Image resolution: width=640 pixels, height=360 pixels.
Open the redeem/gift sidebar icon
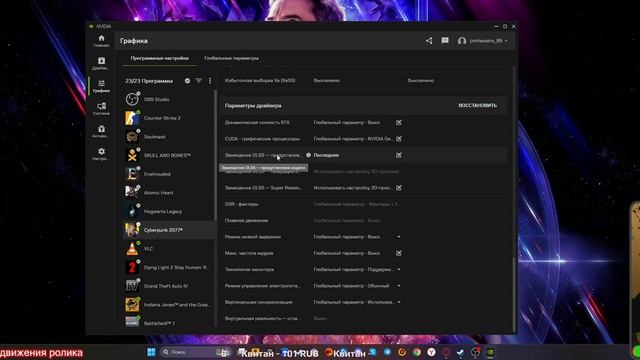pos(101,131)
